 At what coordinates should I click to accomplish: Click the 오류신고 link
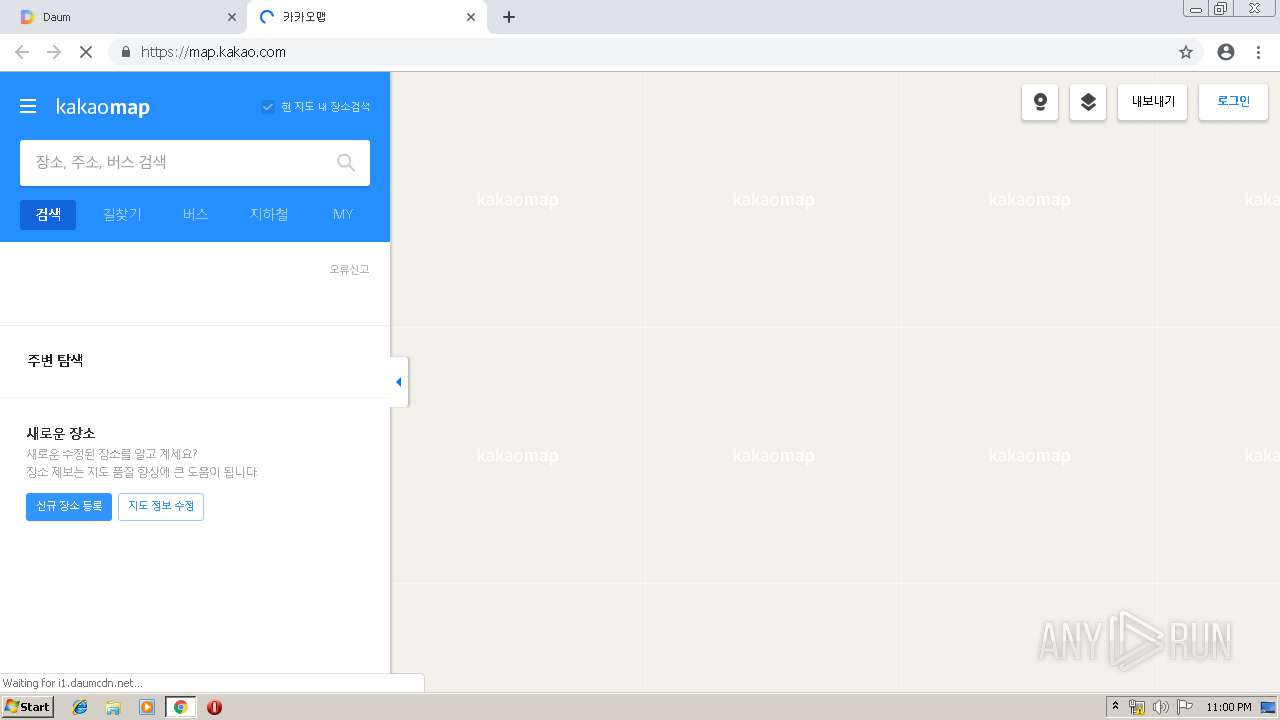click(349, 269)
